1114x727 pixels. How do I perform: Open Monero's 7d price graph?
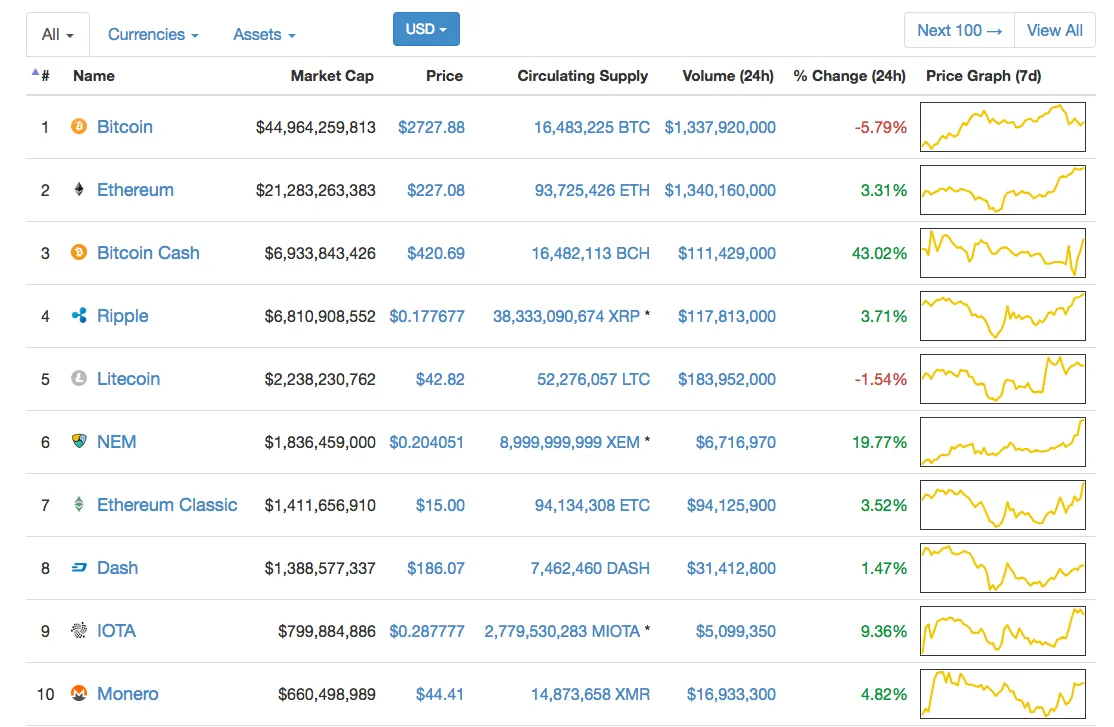[x=1002, y=694]
